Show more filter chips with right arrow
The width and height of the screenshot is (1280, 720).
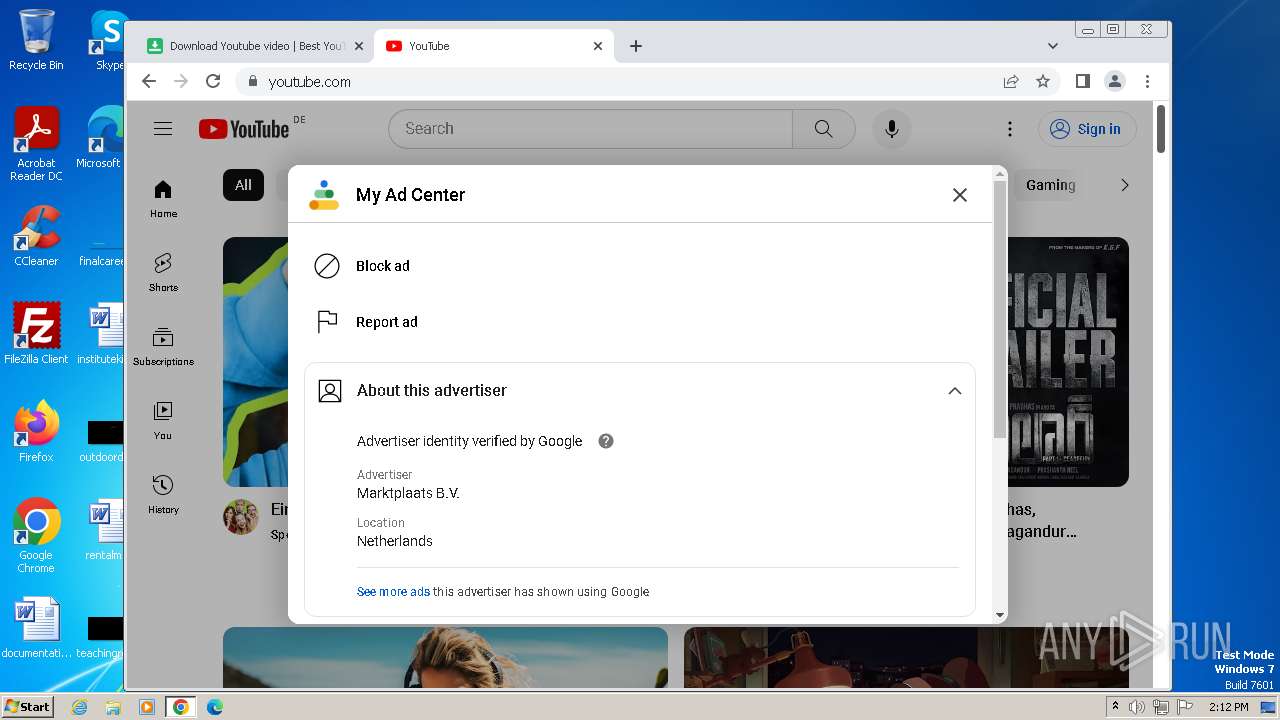coord(1125,185)
